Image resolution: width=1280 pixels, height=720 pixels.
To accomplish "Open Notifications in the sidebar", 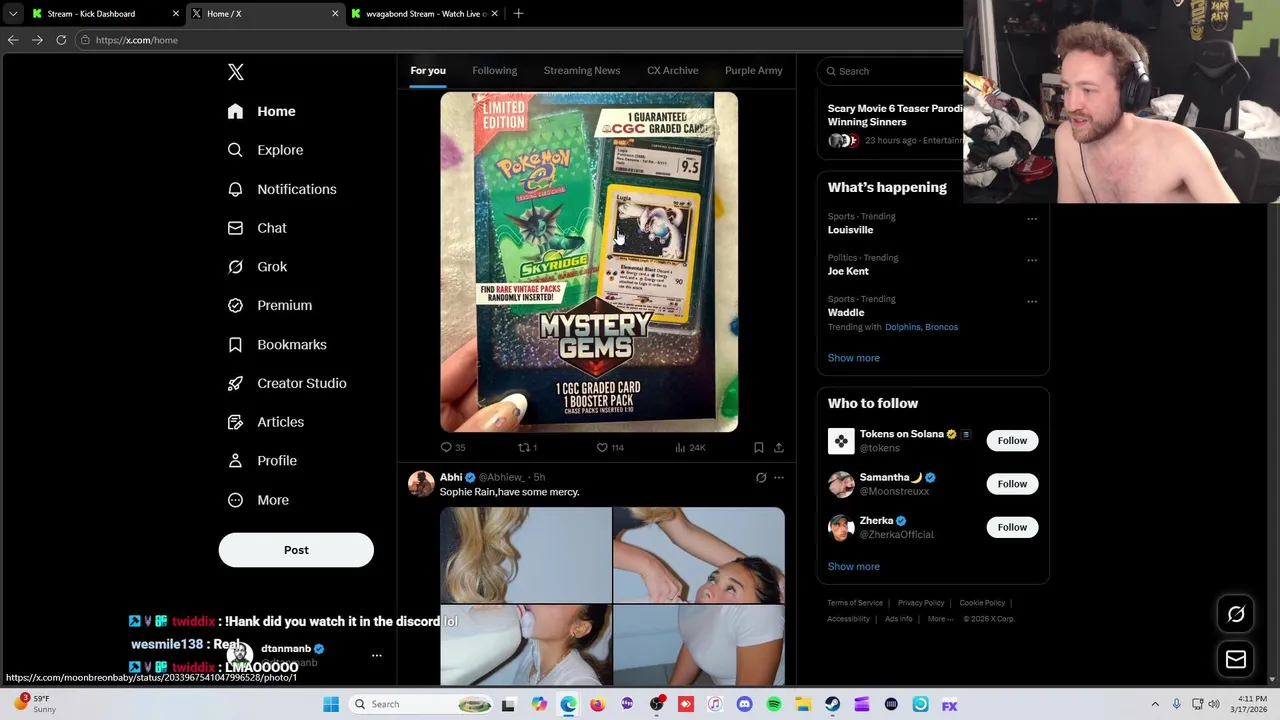I will point(283,189).
